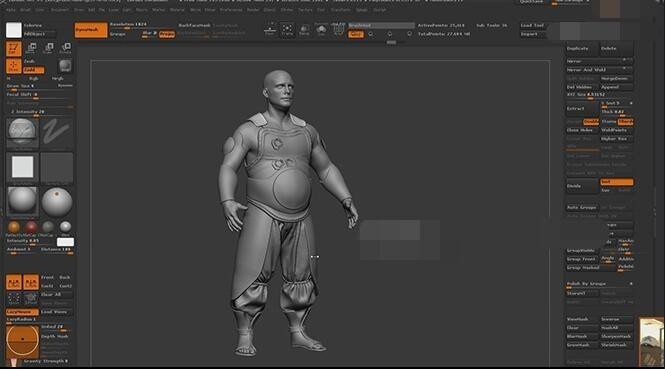Click the BlurMask button
Screen dimensions: 665x369
click(582, 336)
